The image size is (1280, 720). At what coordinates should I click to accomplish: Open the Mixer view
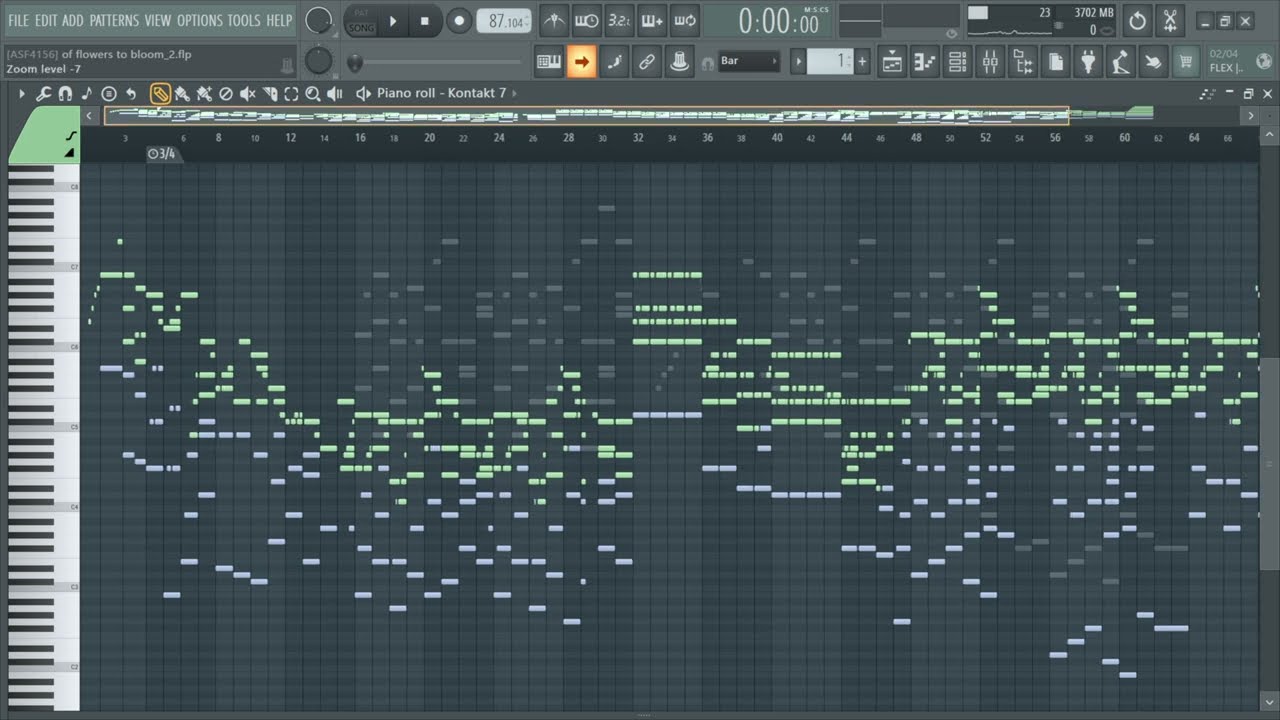pos(990,62)
